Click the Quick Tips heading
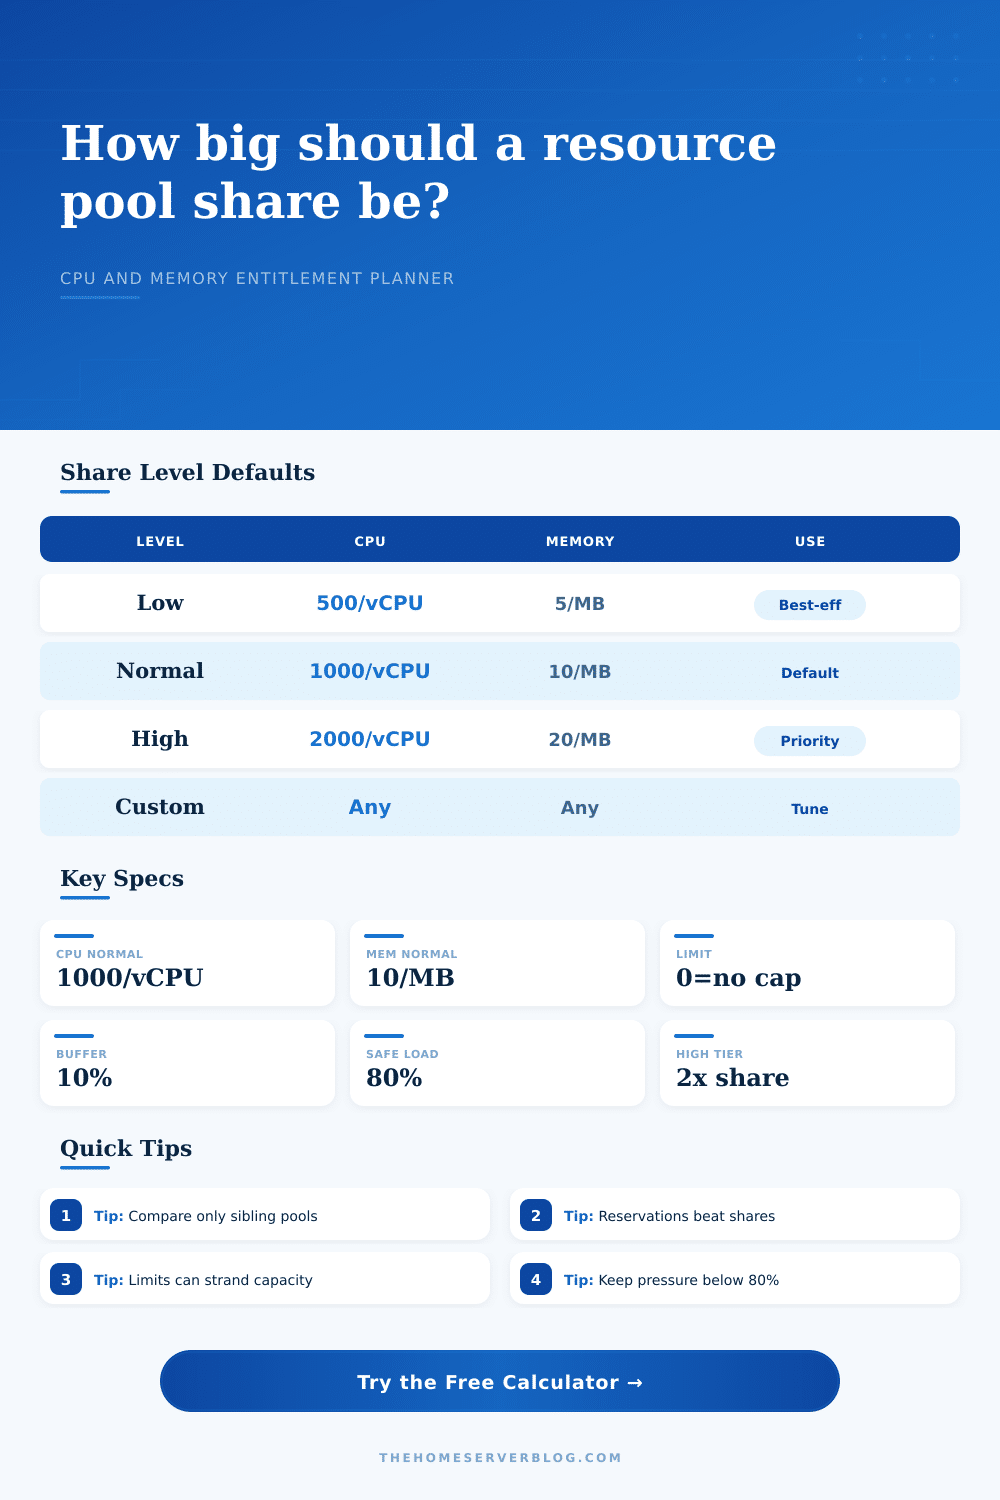 point(126,1148)
